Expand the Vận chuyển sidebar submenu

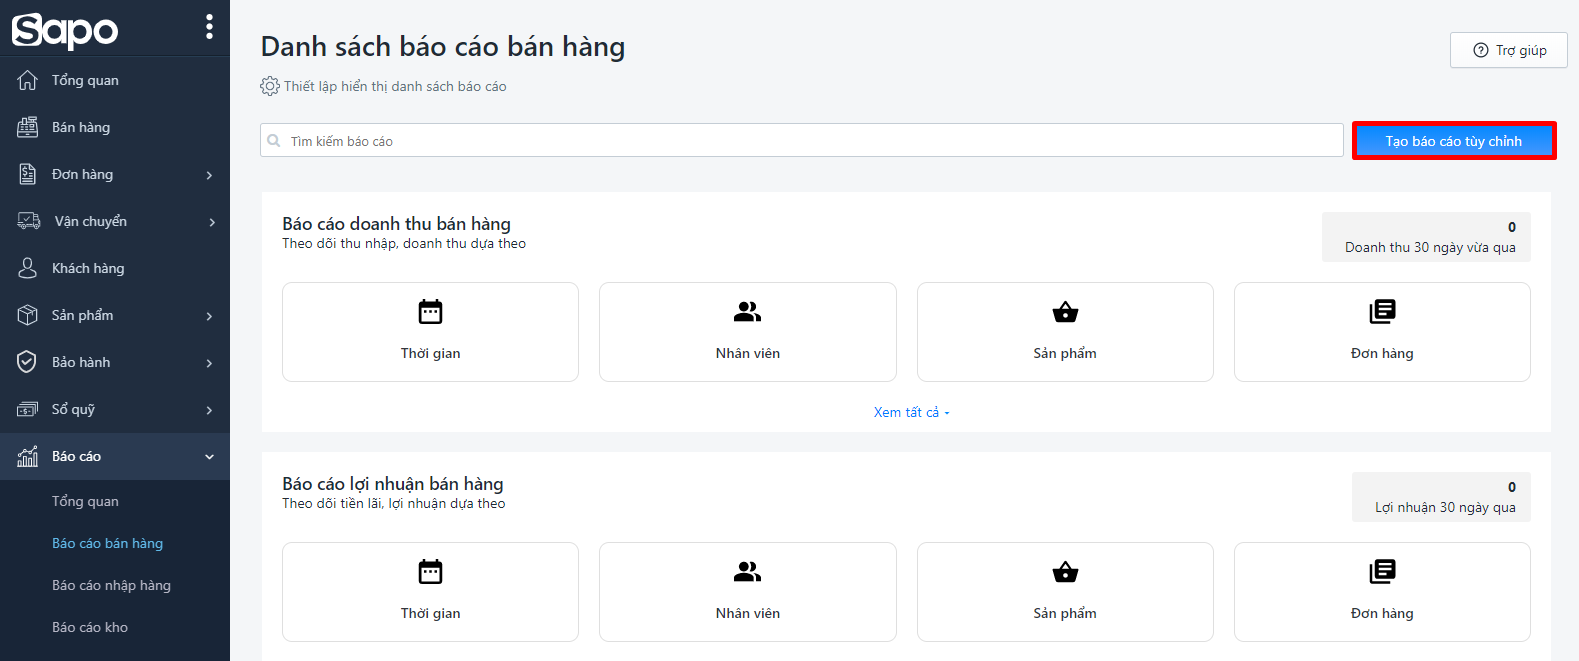(211, 222)
